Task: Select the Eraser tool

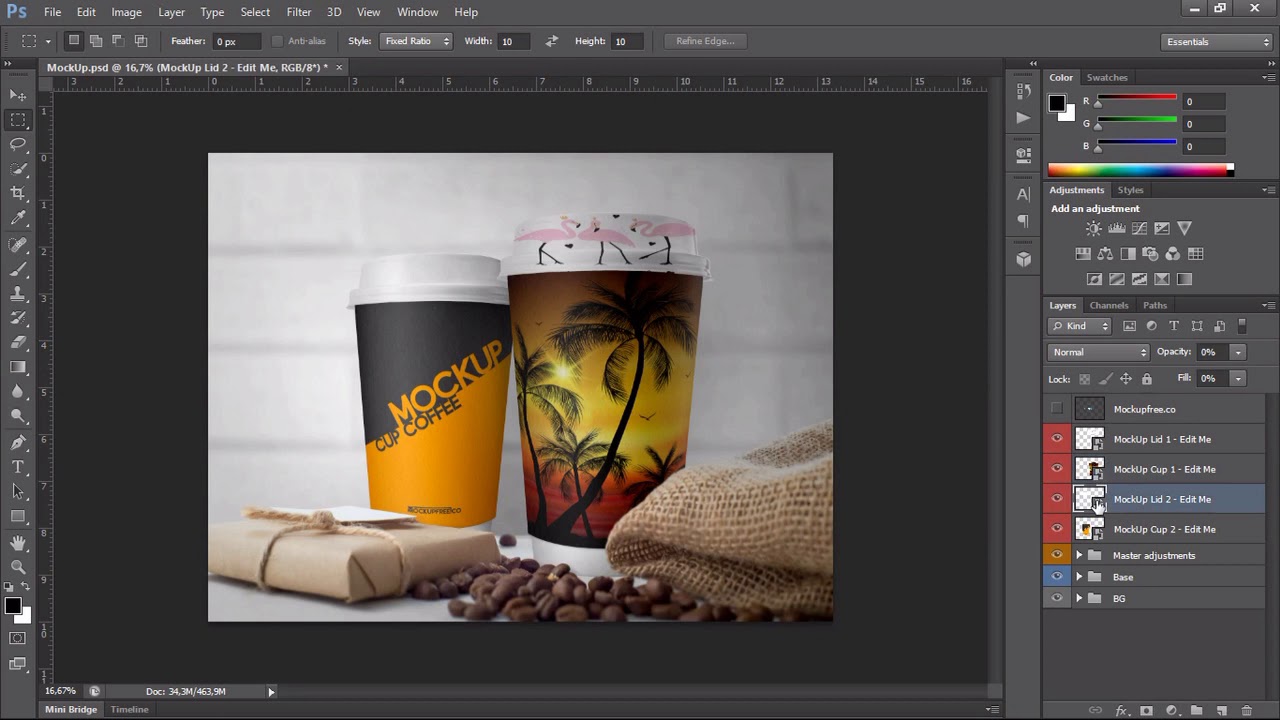Action: click(x=18, y=343)
